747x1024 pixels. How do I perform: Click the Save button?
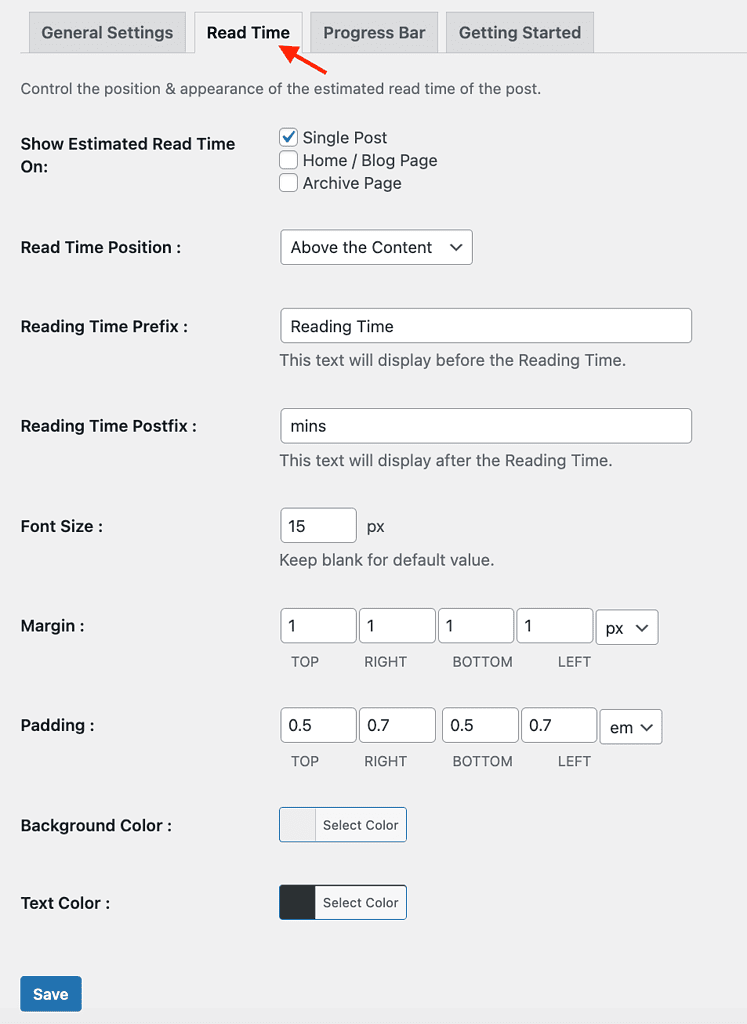click(50, 993)
